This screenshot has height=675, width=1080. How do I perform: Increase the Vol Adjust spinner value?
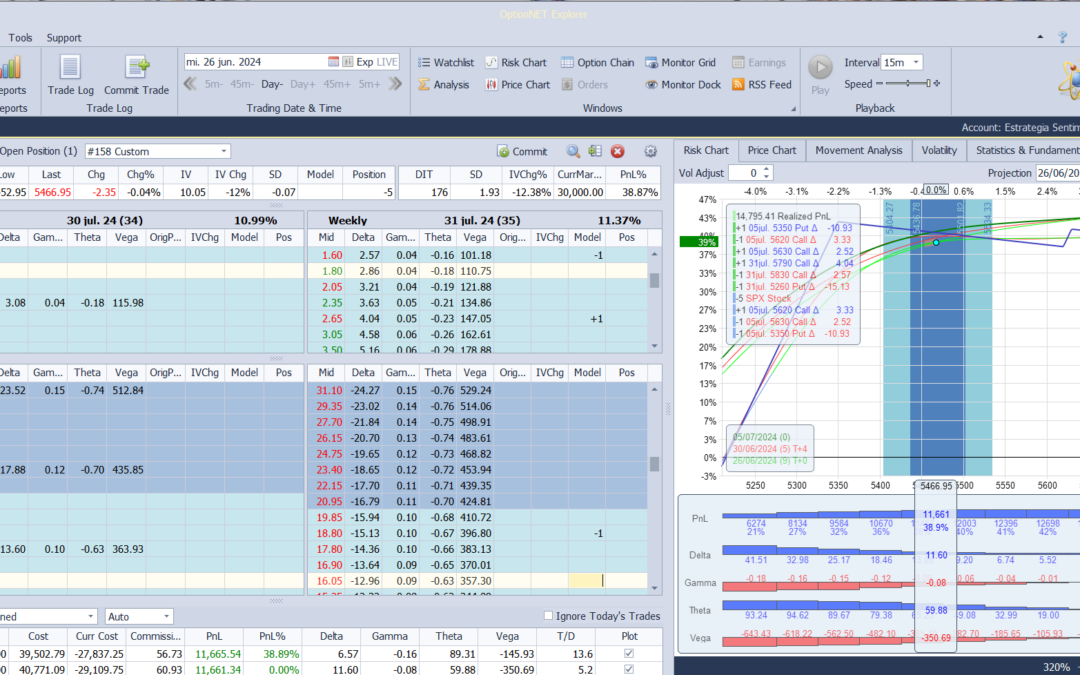pos(767,169)
